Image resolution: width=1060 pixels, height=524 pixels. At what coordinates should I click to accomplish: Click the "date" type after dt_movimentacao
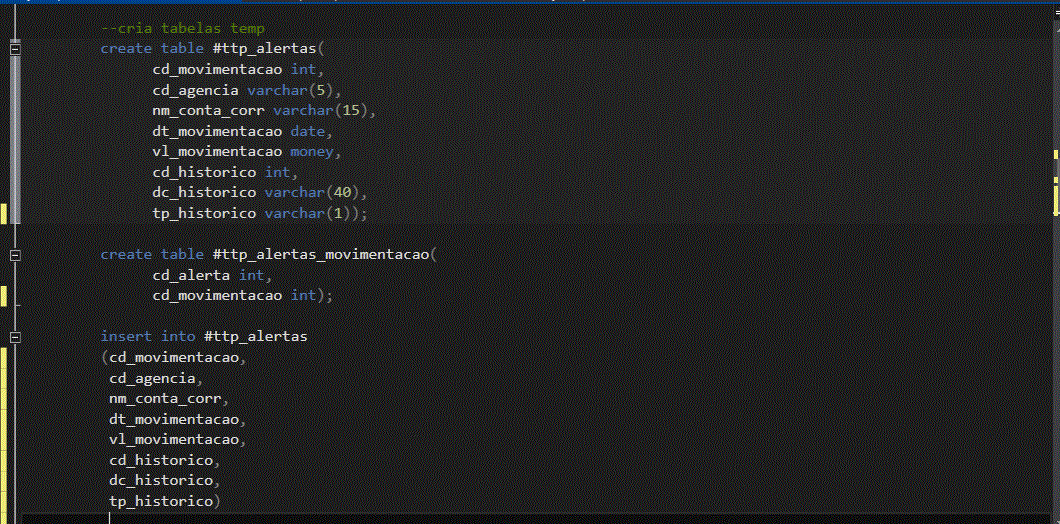(308, 131)
